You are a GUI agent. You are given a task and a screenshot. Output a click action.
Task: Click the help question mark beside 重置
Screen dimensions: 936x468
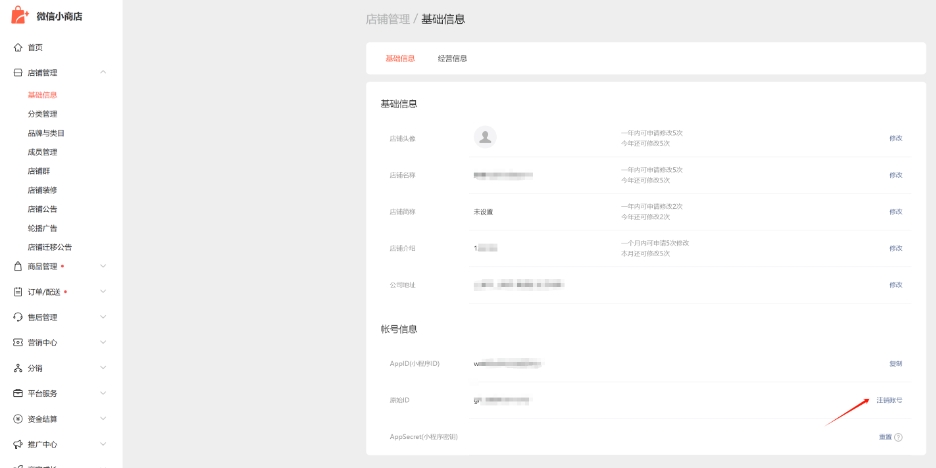click(898, 437)
